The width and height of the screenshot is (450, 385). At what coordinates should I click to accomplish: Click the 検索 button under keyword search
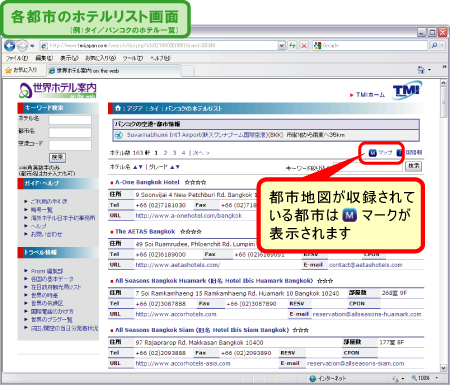58,157
